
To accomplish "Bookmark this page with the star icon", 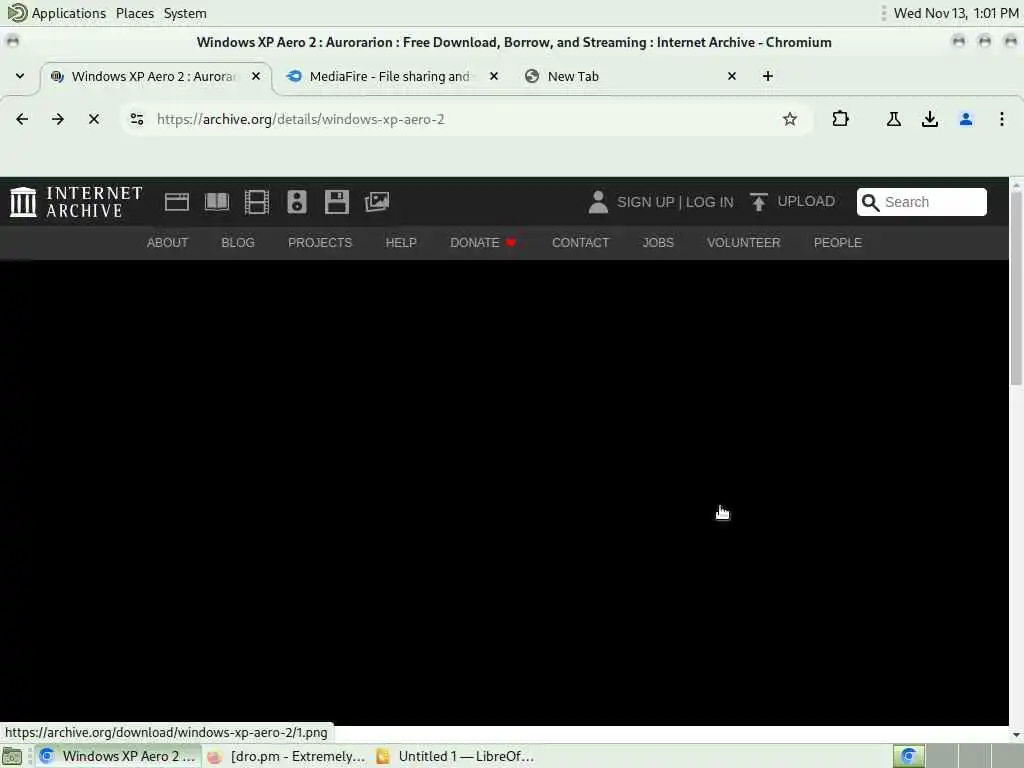I will coord(790,119).
